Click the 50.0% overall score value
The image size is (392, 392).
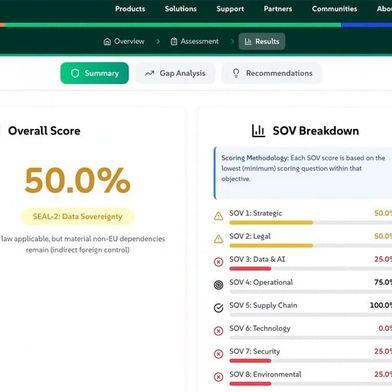pos(77,180)
